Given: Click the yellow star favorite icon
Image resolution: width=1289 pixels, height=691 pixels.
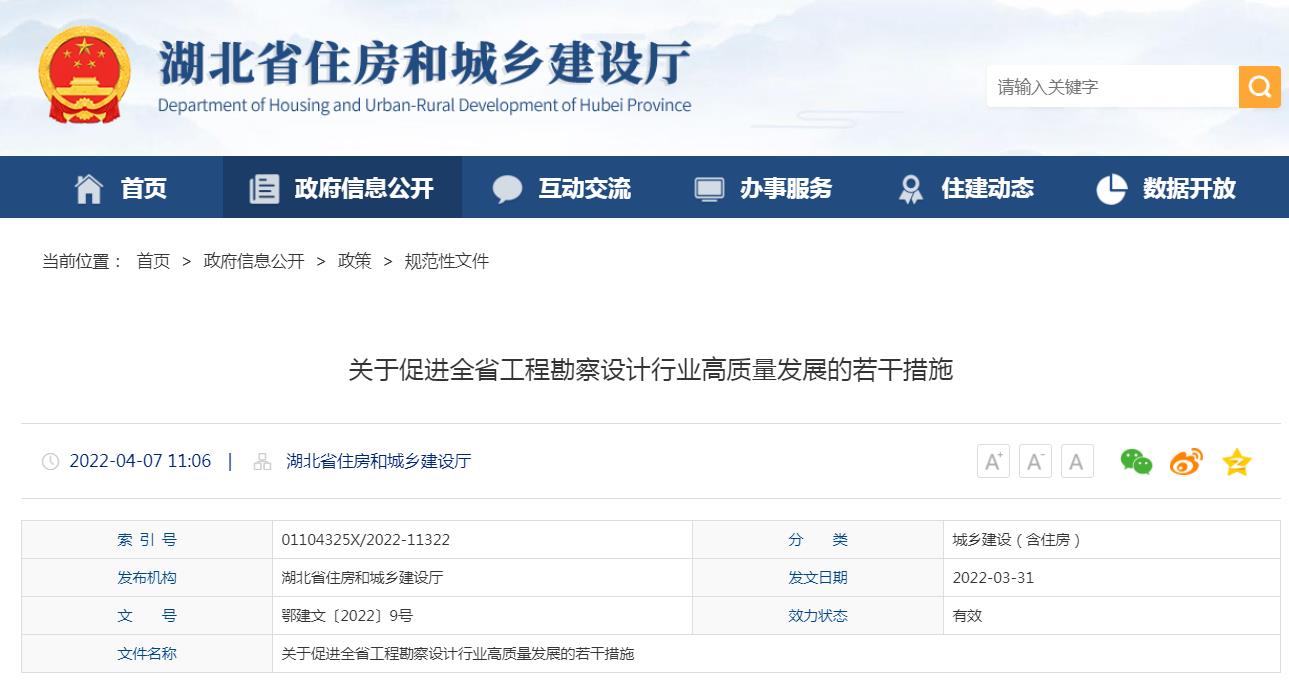Looking at the screenshot, I should (1236, 461).
